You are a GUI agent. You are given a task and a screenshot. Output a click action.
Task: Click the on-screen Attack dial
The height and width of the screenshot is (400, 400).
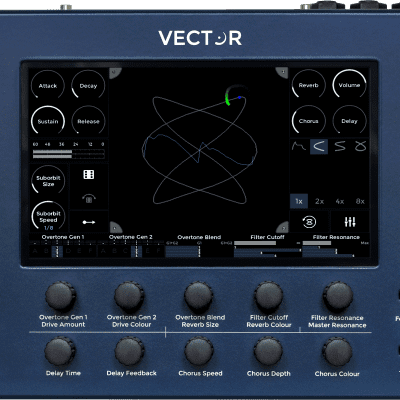point(48,85)
